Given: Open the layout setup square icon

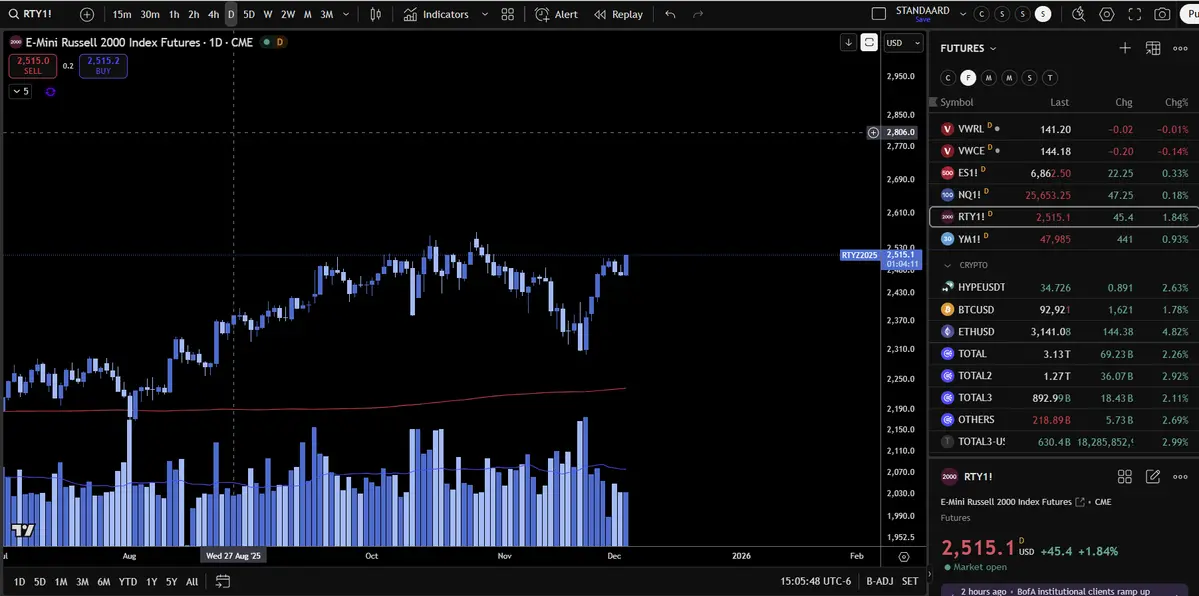Looking at the screenshot, I should coord(879,14).
